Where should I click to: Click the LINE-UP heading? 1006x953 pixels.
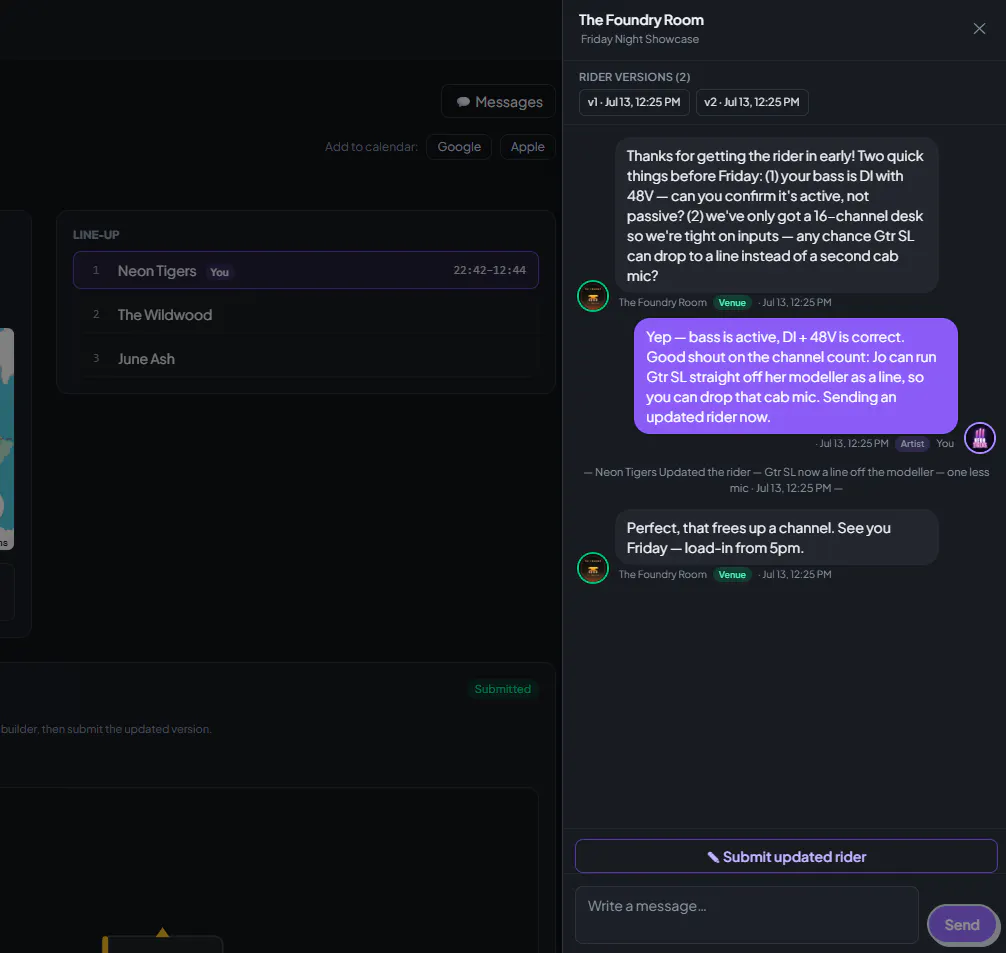click(x=96, y=235)
